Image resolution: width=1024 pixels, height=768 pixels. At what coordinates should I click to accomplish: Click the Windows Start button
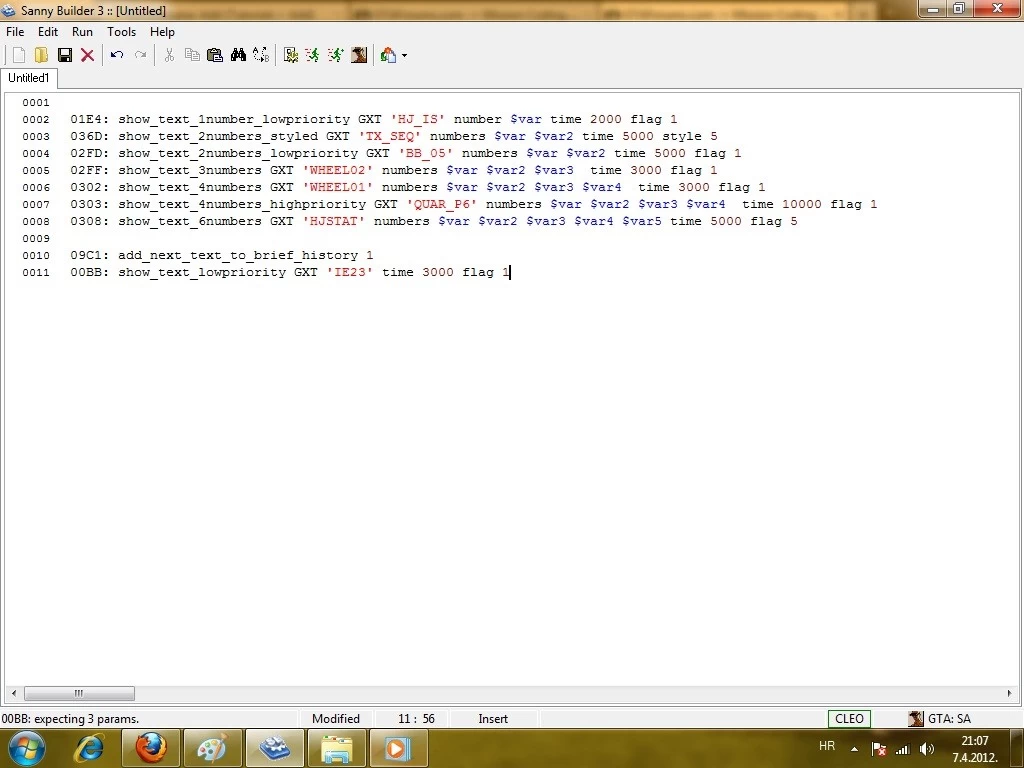(x=26, y=747)
